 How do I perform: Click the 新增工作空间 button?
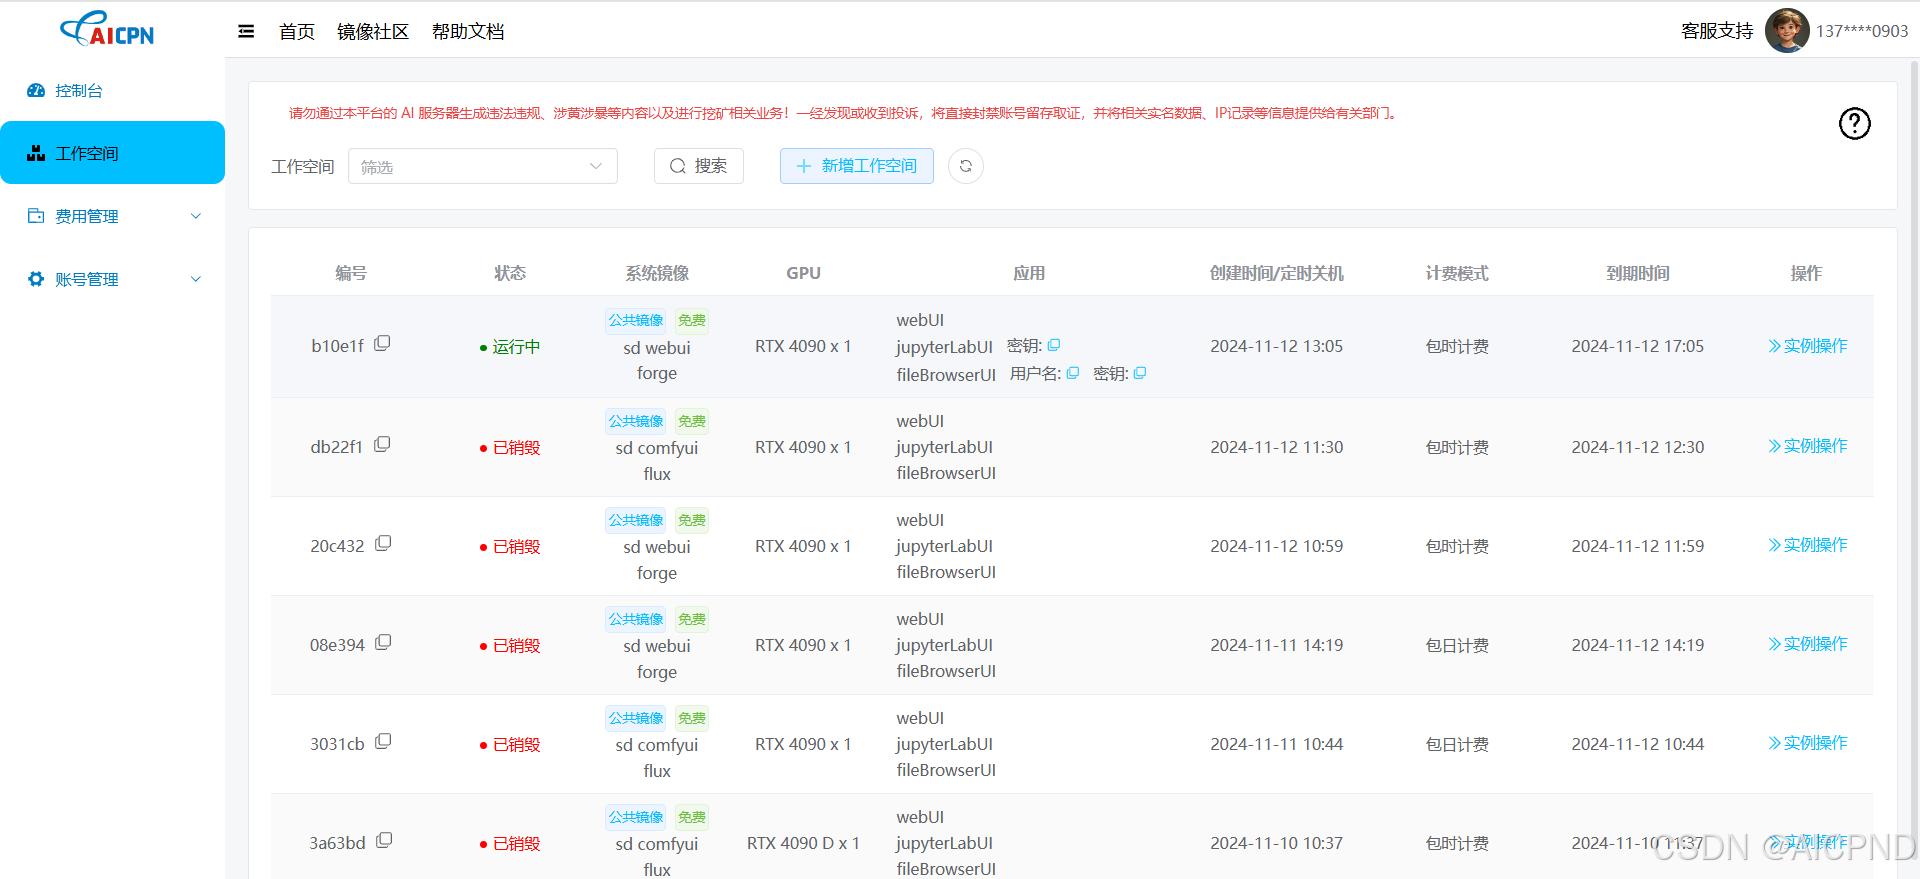[x=857, y=166]
